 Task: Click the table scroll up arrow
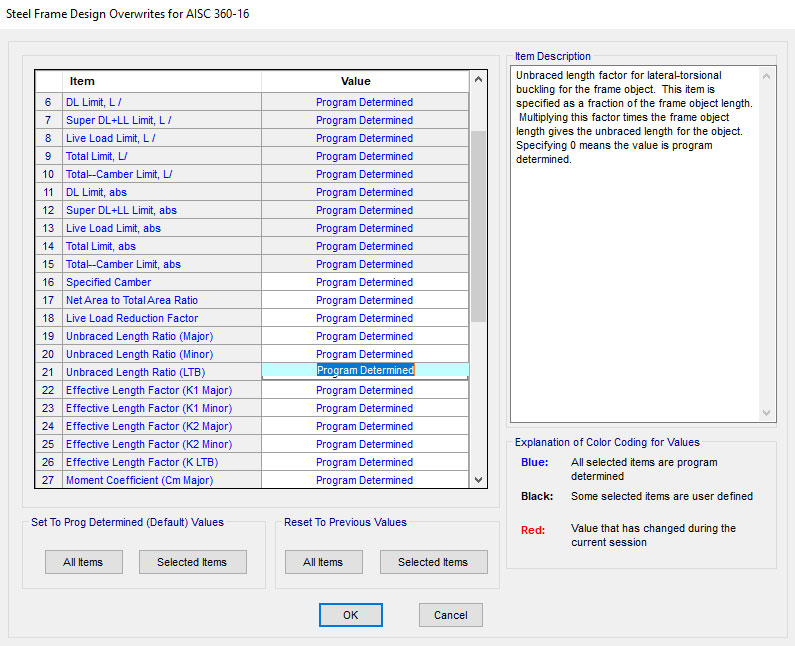(478, 80)
